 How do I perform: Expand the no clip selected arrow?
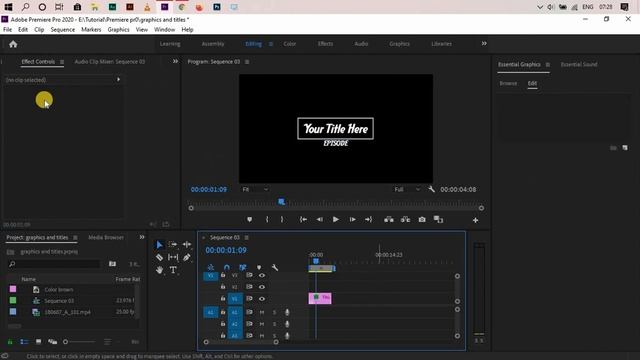point(118,80)
